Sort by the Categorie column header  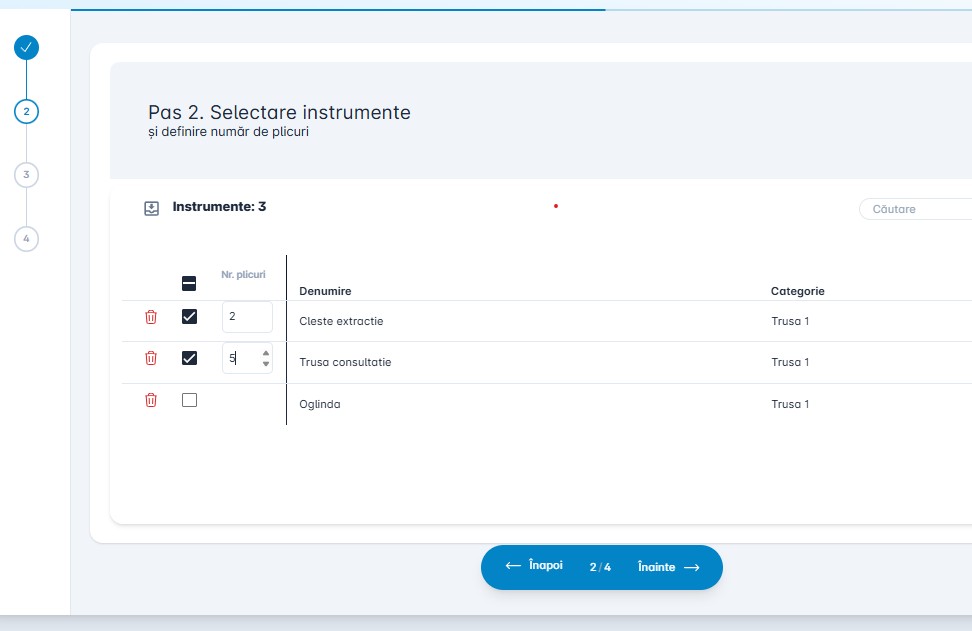797,291
